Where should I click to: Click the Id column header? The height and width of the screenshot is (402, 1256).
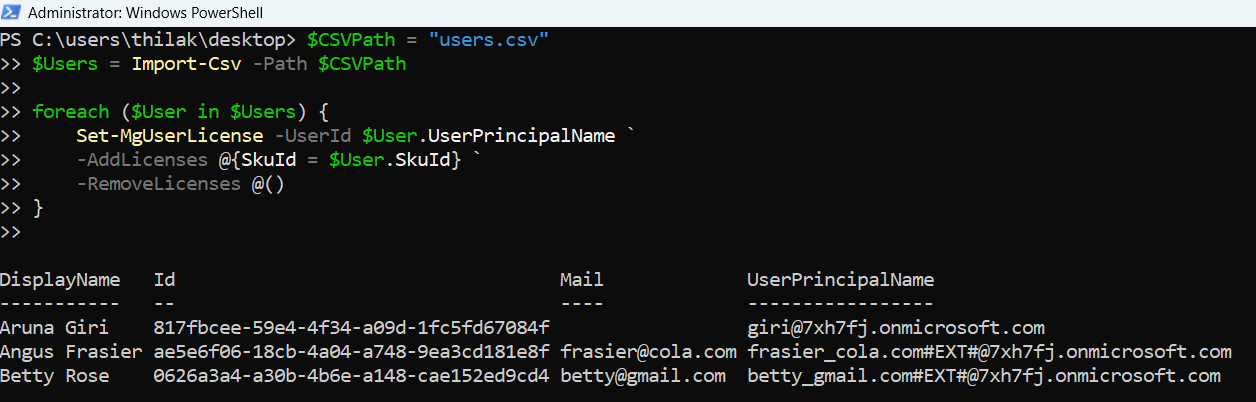pos(165,280)
